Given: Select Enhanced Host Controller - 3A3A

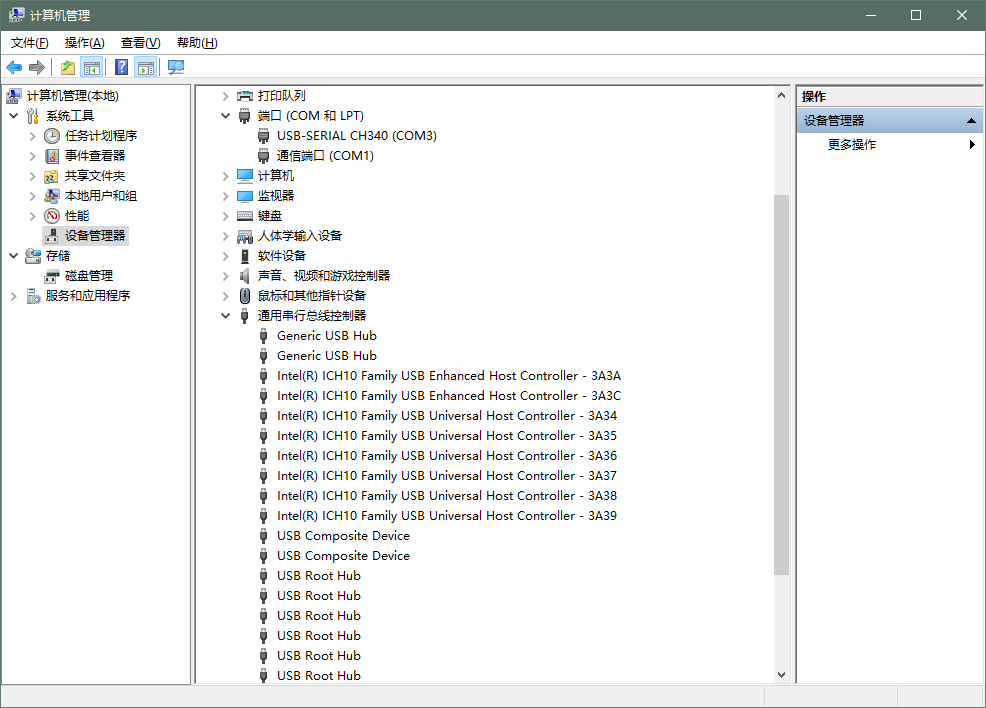Looking at the screenshot, I should pos(448,376).
